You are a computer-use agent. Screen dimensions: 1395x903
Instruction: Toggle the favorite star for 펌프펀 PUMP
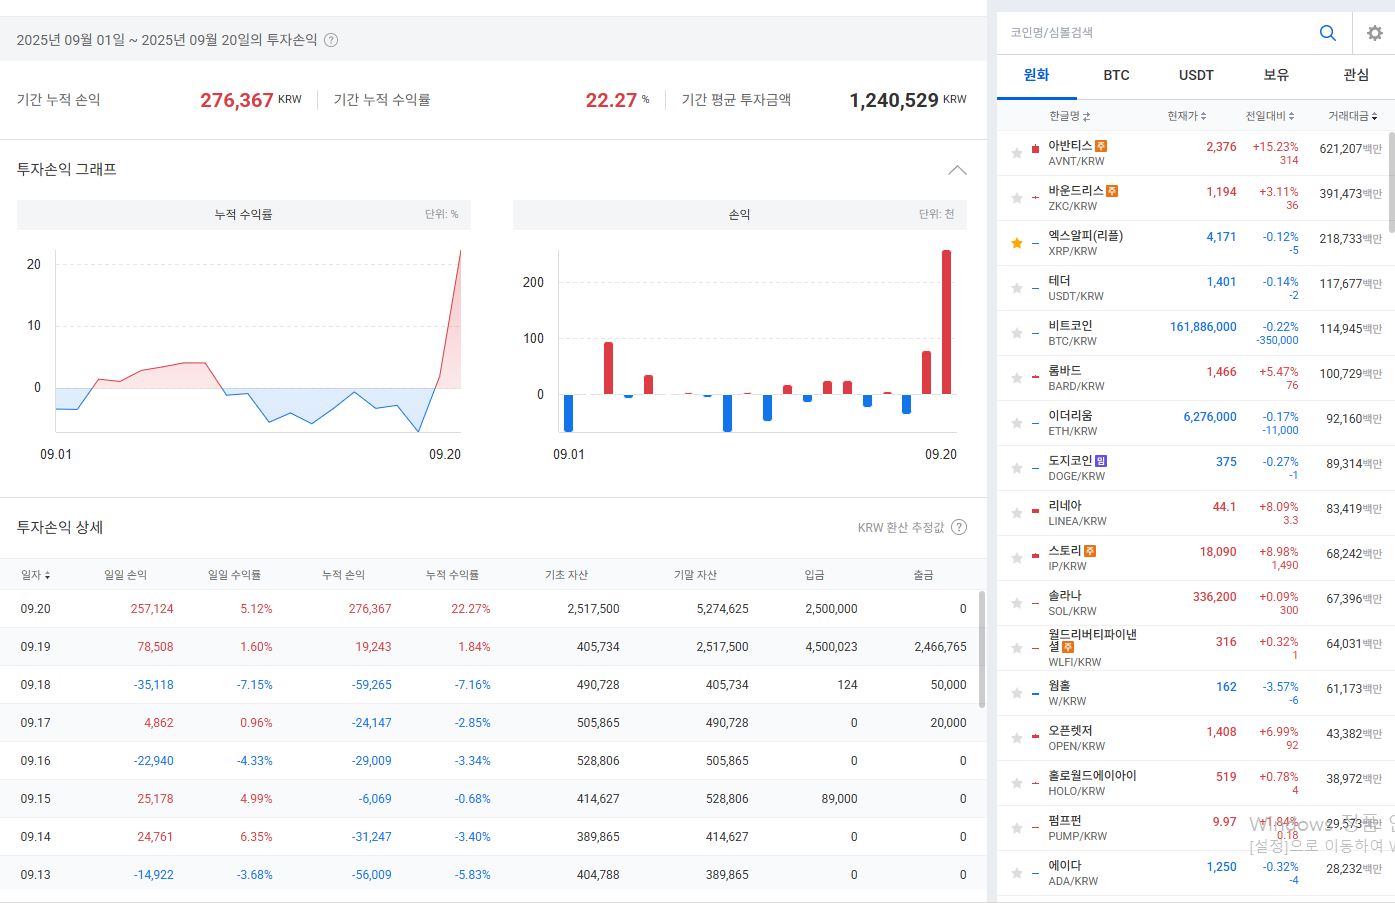1016,828
